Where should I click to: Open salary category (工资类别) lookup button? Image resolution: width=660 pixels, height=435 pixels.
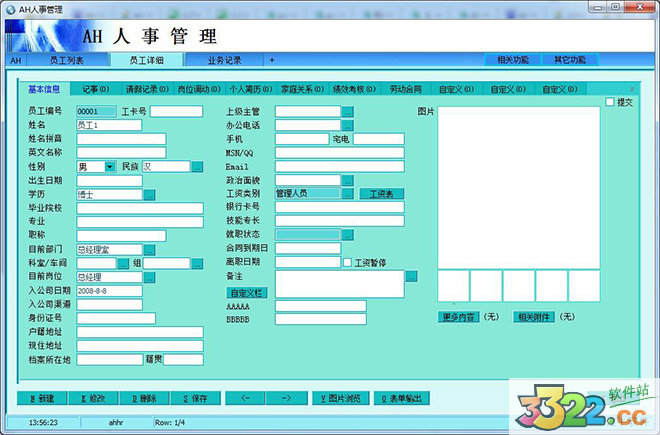coord(347,194)
